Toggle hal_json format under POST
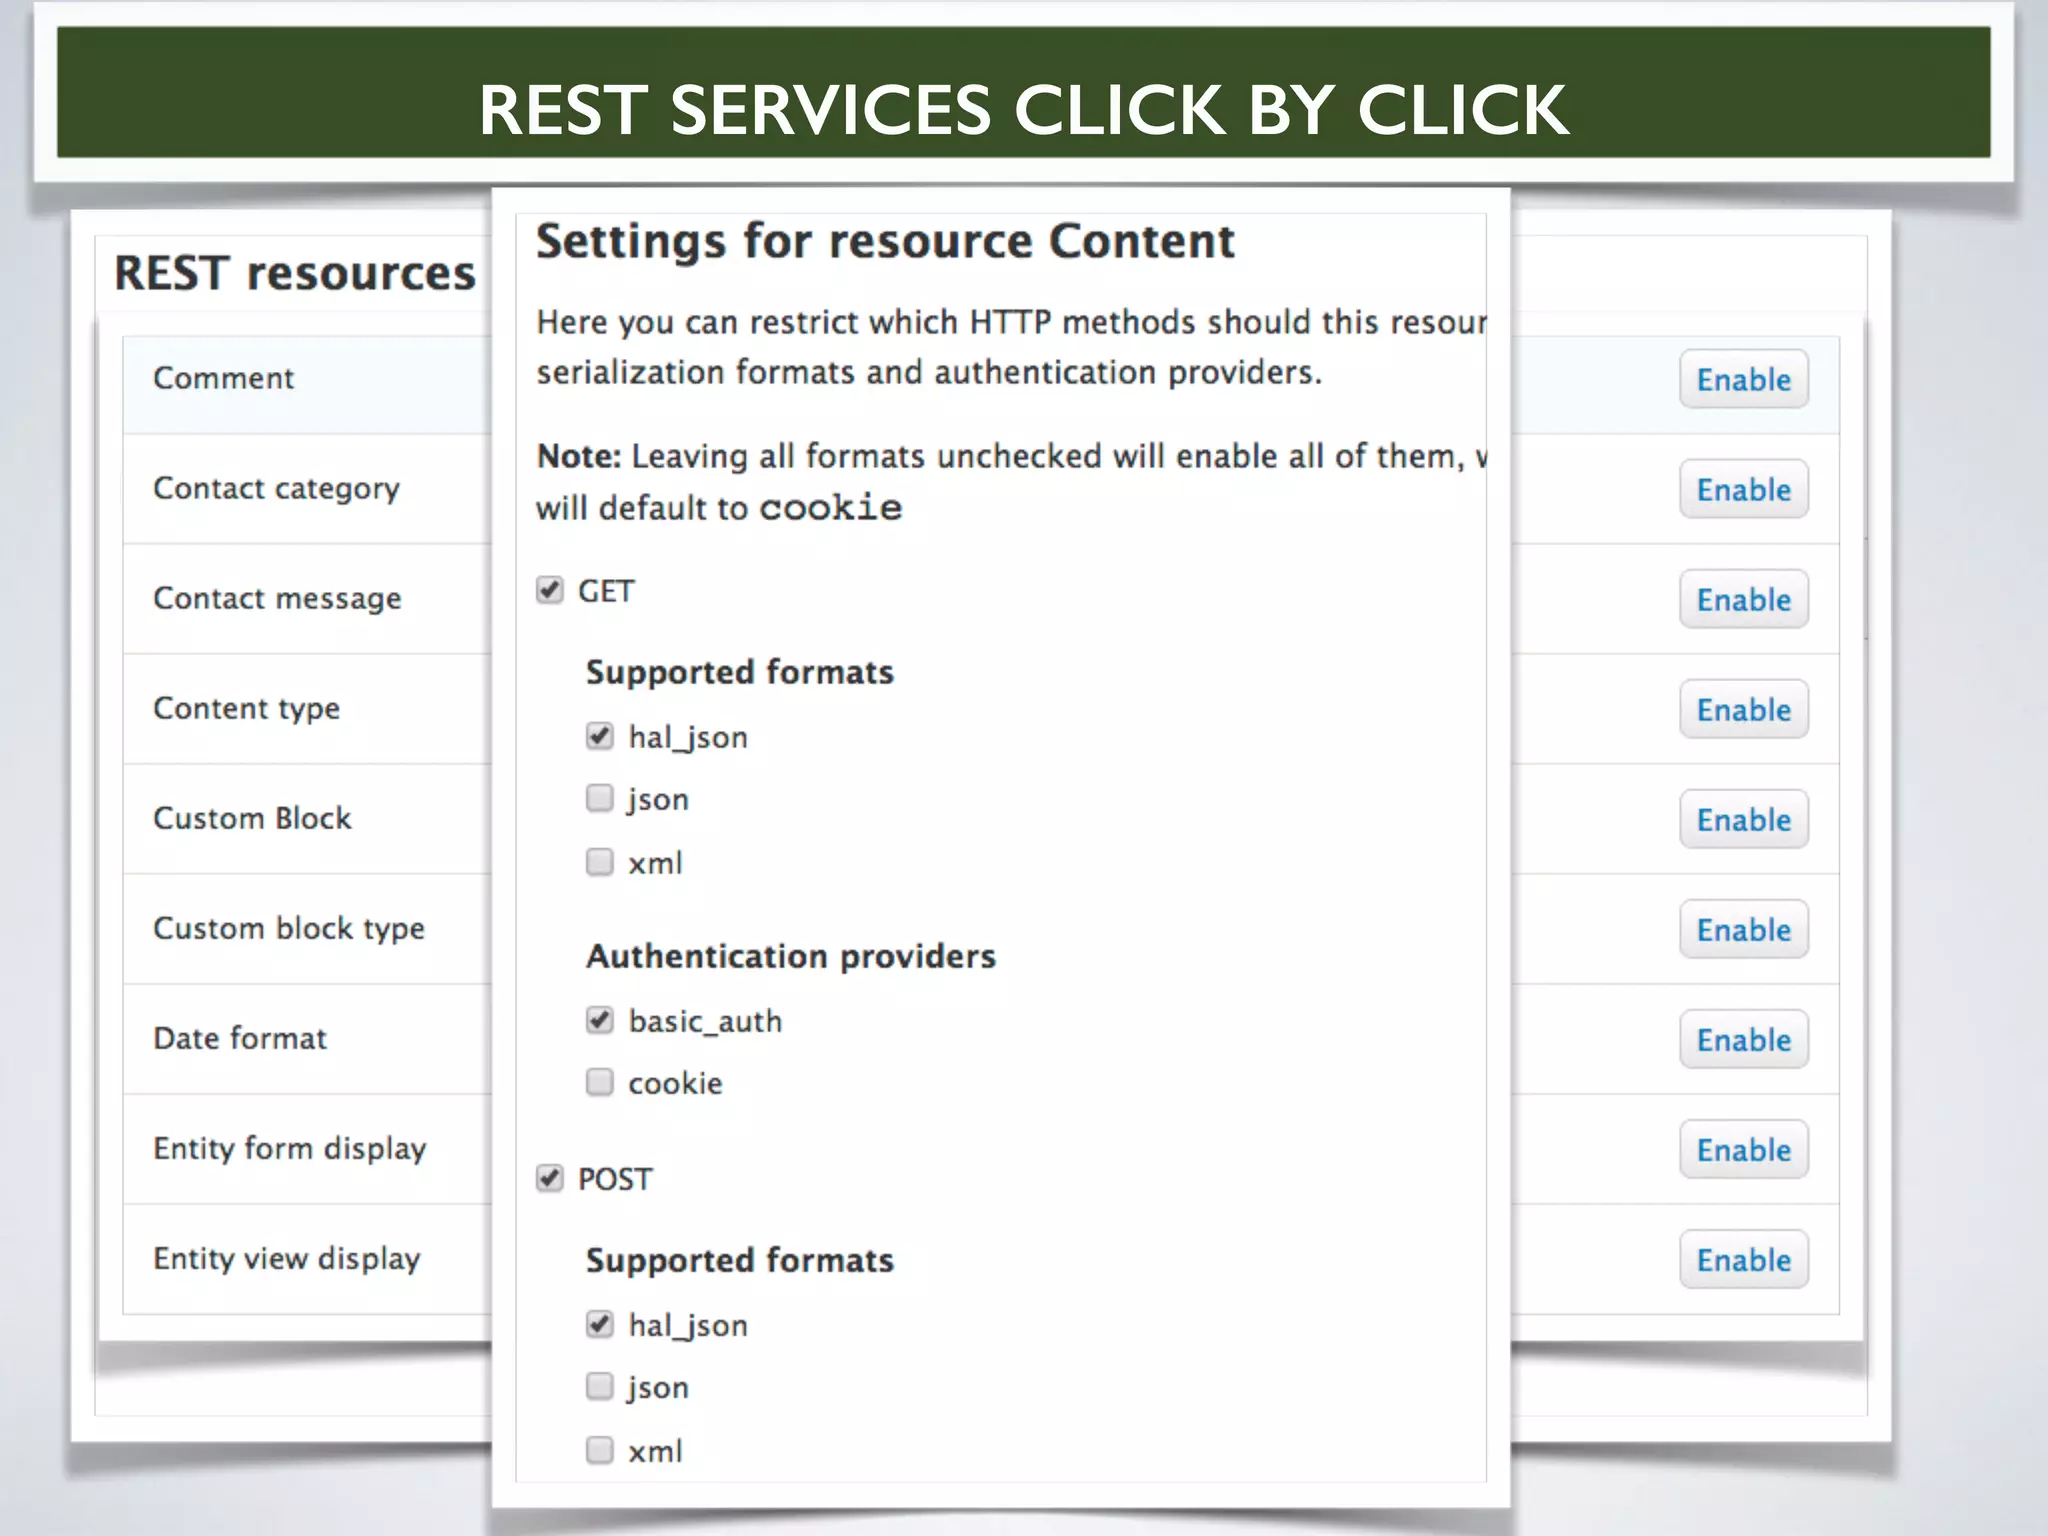 click(600, 1325)
